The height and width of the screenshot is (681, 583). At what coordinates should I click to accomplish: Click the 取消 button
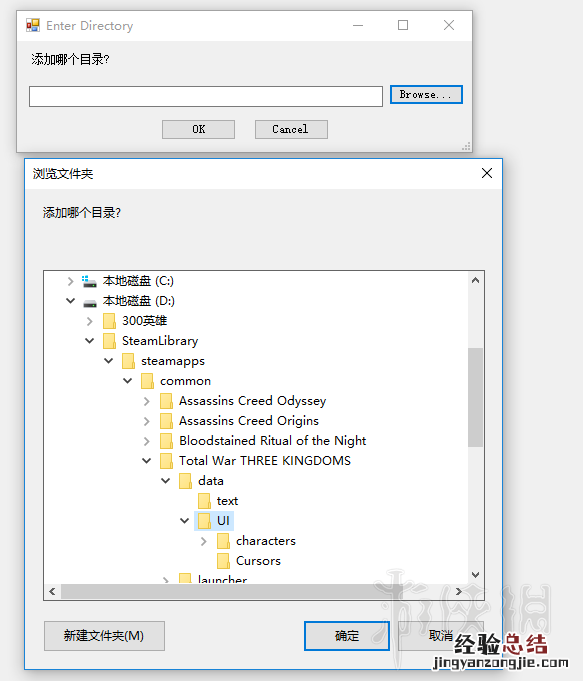[x=441, y=636]
